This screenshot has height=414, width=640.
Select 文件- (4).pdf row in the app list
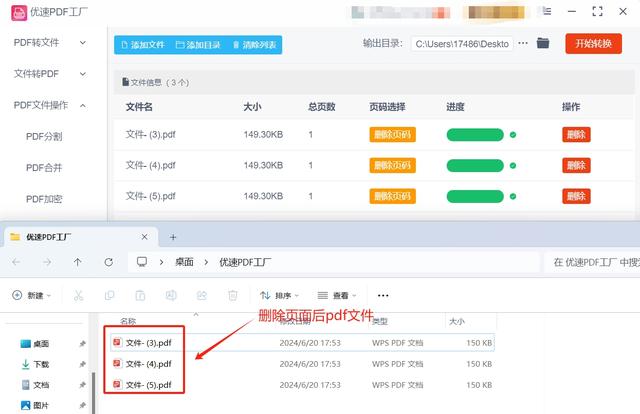(373, 165)
